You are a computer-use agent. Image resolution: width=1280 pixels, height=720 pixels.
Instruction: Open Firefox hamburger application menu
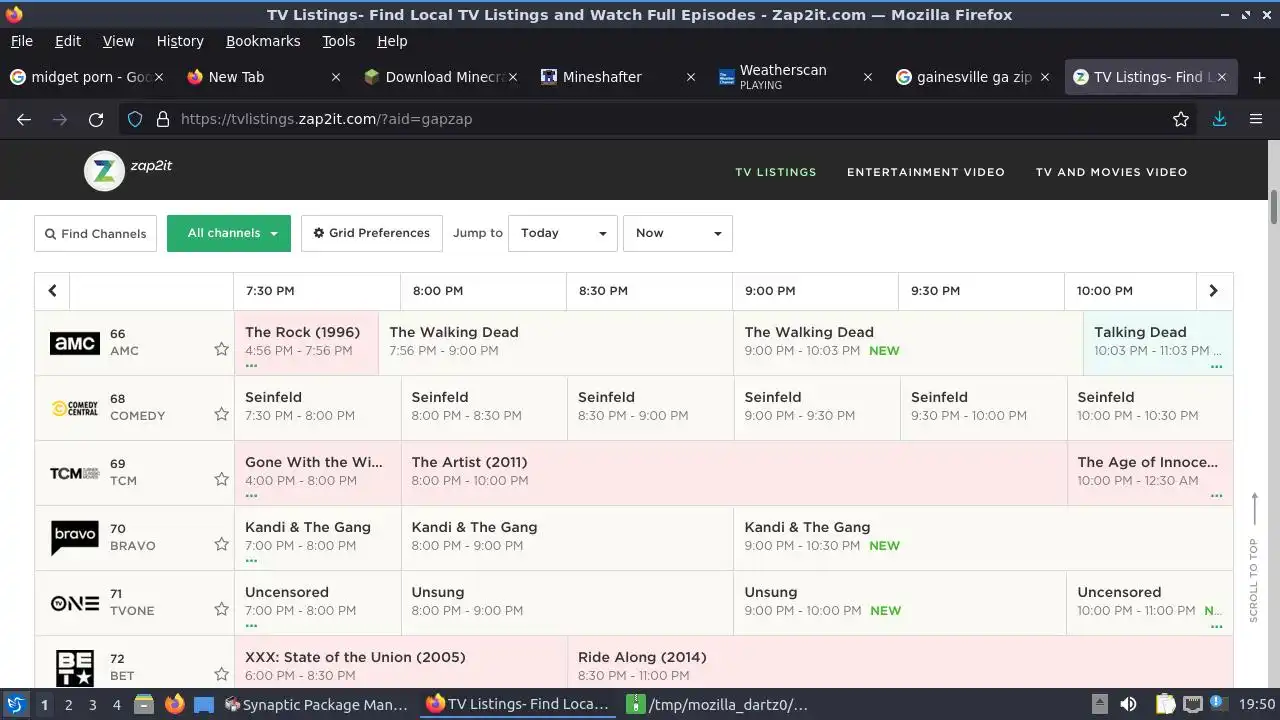click(1256, 119)
